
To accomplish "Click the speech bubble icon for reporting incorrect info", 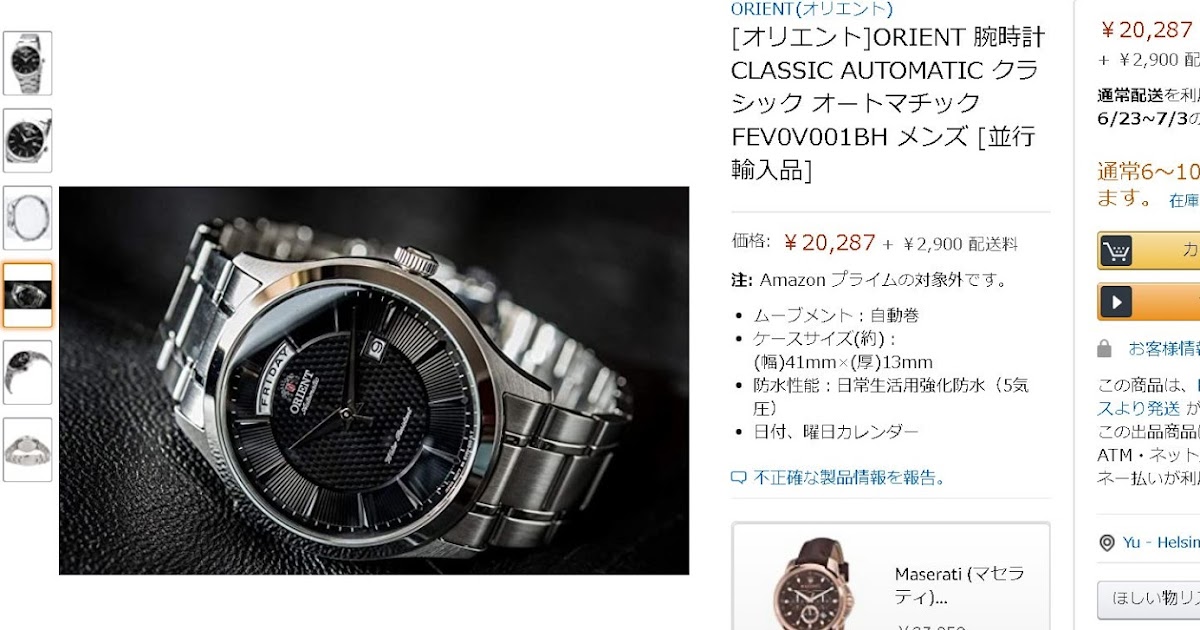I will [x=739, y=478].
